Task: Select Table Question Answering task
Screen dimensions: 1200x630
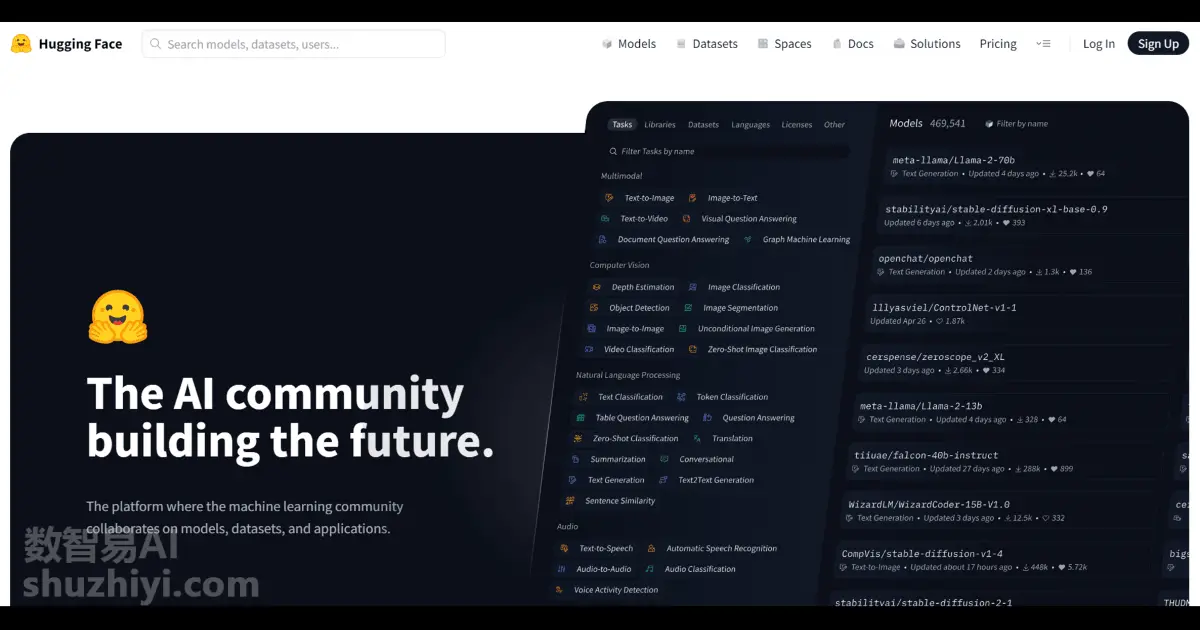Action: click(x=642, y=418)
